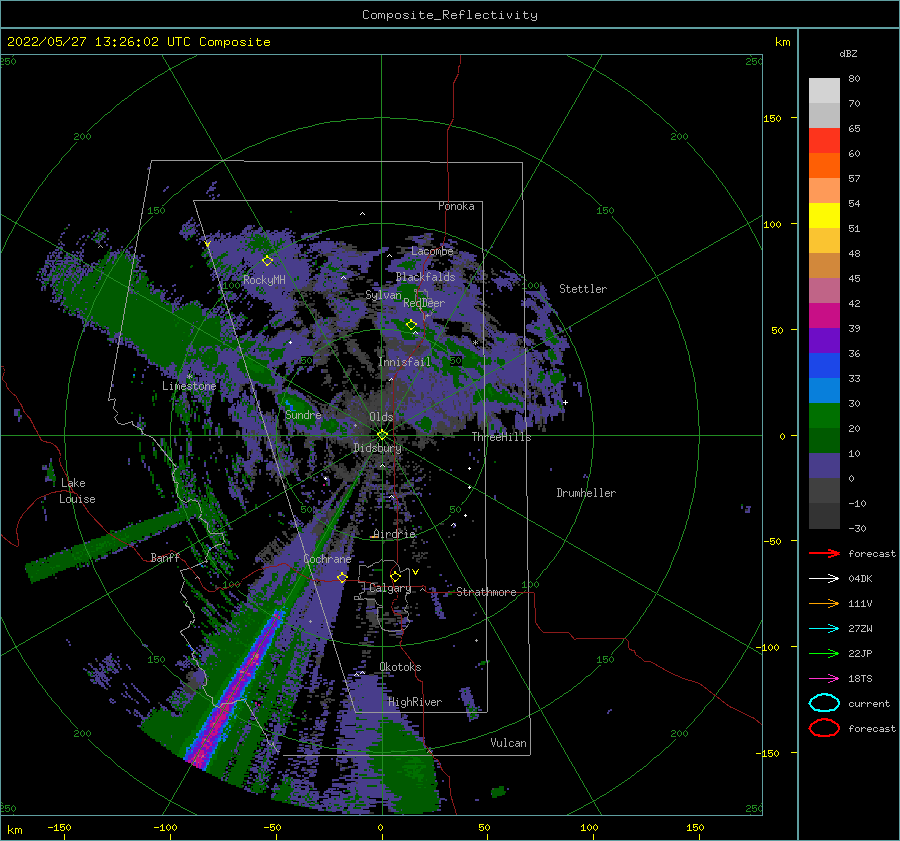900x841 pixels.
Task: Click the Innisfail city label
Action: (404, 362)
